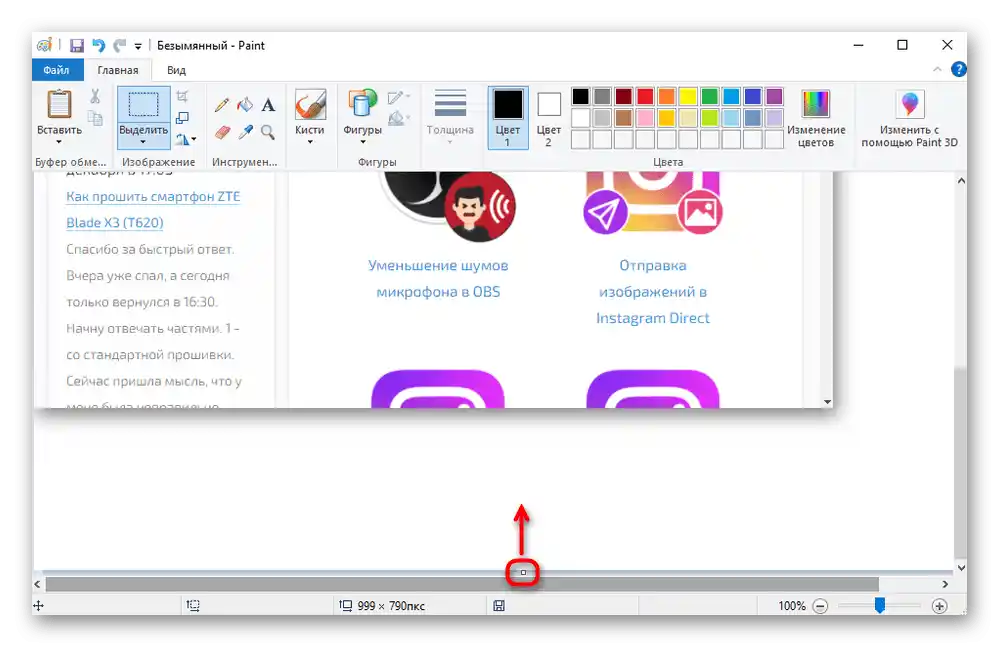Select the Eraser tool
The width and height of the screenshot is (999, 647).
pyautogui.click(x=222, y=132)
